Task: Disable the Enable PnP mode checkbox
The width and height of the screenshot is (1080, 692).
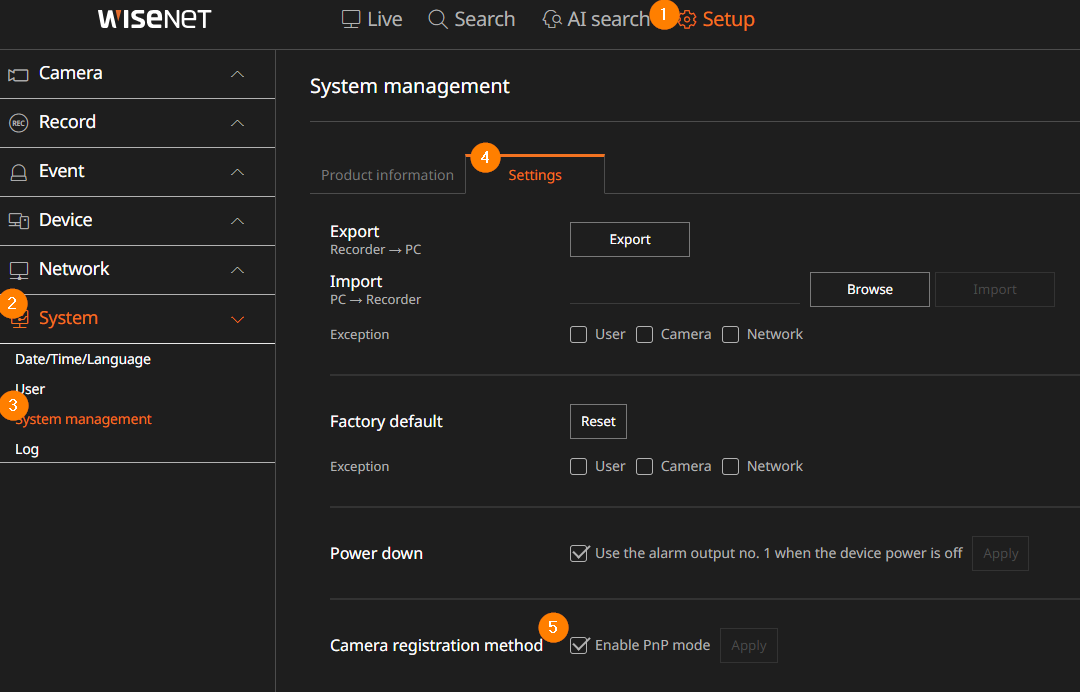Action: pos(579,645)
